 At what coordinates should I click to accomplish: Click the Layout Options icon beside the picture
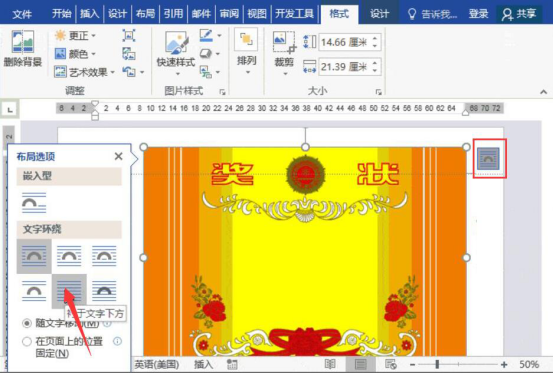(488, 159)
